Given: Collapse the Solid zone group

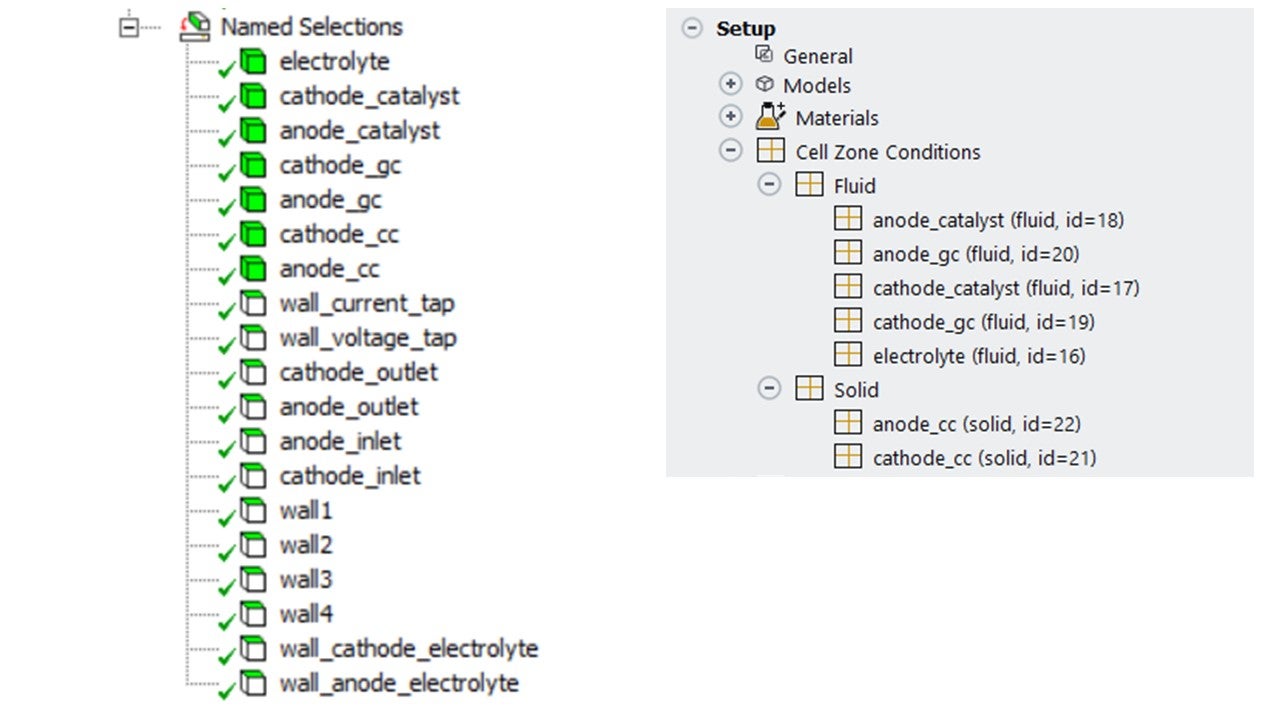Looking at the screenshot, I should [x=769, y=390].
